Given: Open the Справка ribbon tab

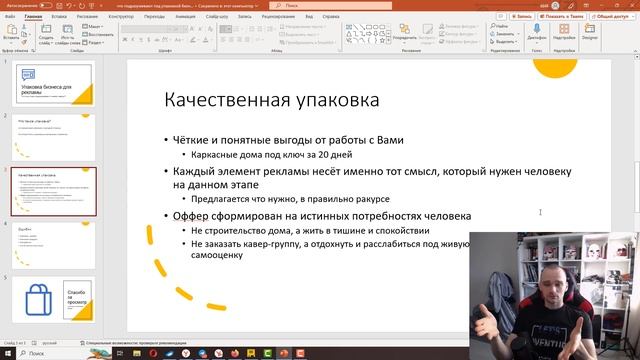Looking at the screenshot, I should click(x=331, y=16).
